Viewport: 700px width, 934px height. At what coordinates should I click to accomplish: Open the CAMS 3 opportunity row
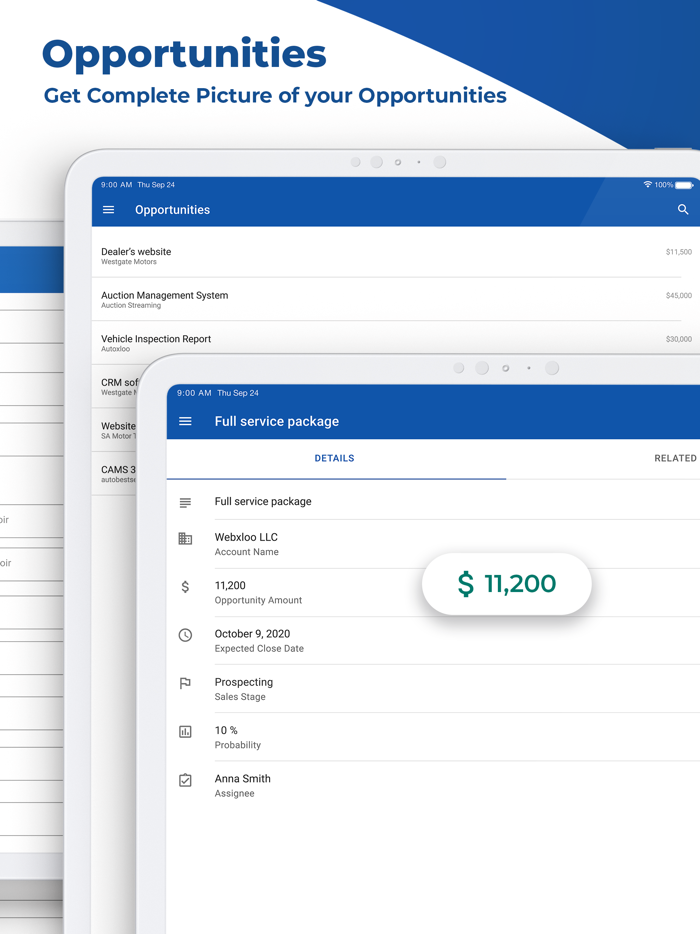(x=116, y=473)
